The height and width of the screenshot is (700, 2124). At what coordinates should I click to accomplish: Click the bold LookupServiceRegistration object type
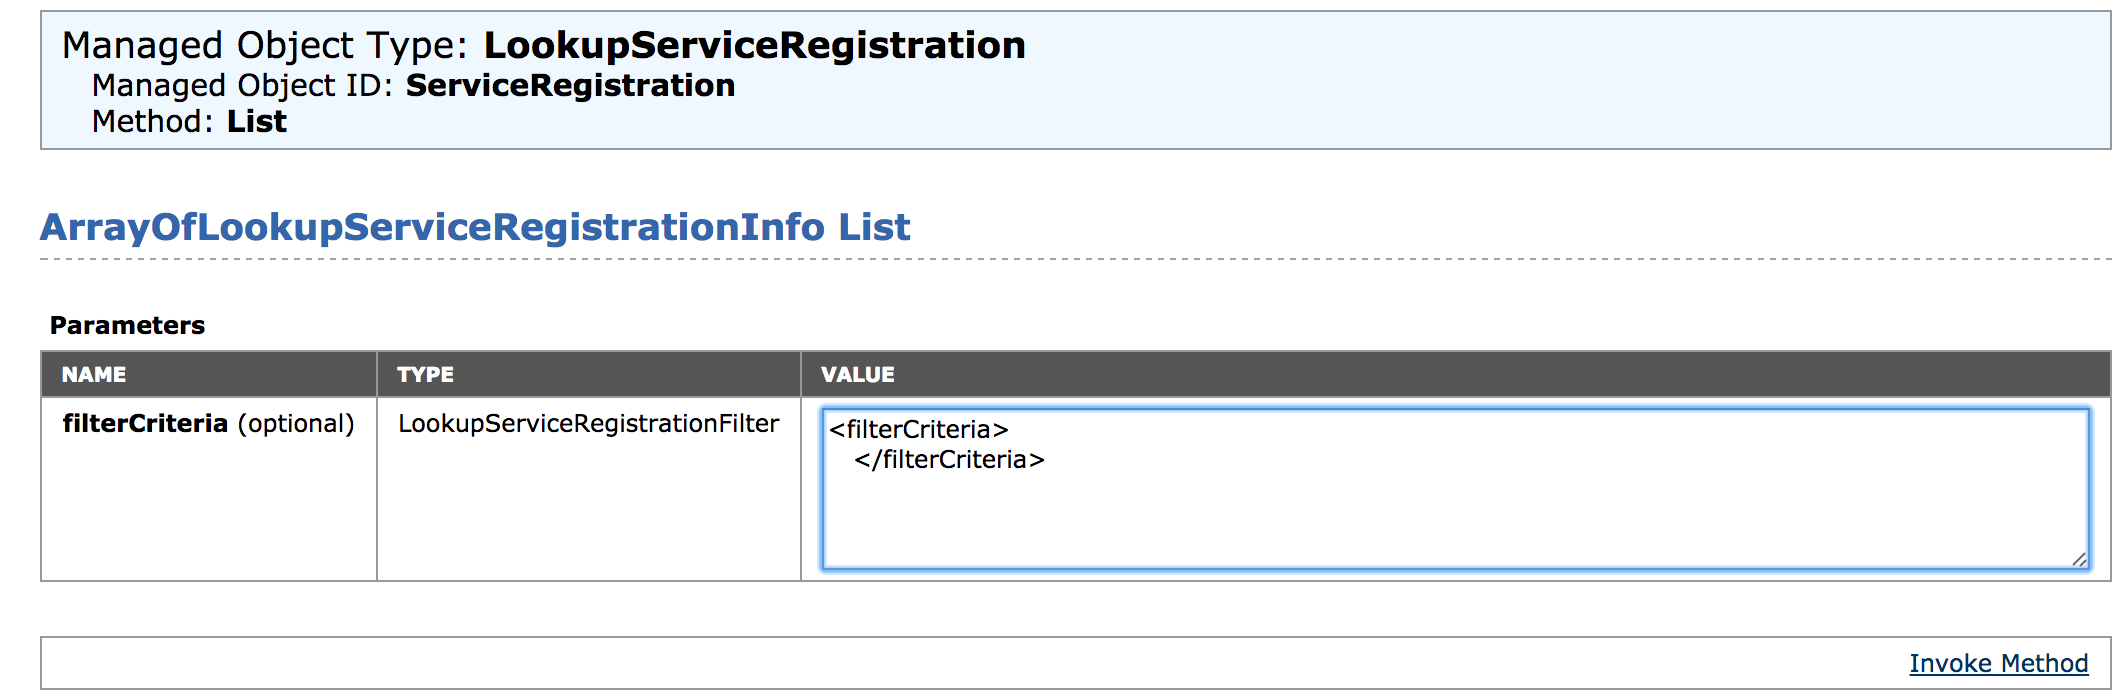pyautogui.click(x=754, y=45)
